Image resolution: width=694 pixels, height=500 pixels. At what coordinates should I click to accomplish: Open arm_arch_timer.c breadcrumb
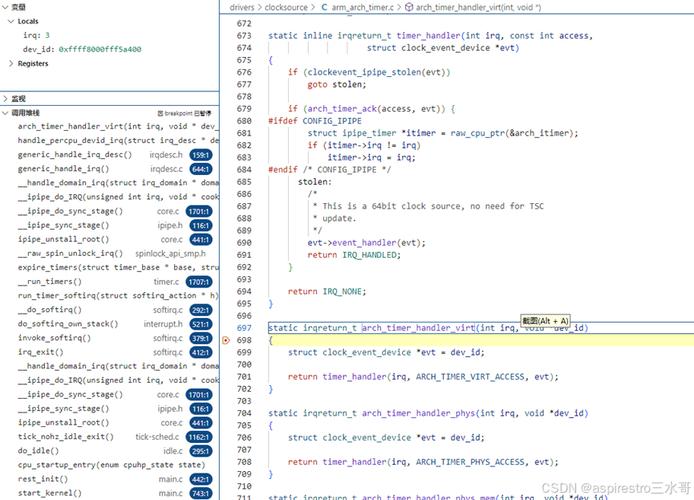tap(362, 8)
